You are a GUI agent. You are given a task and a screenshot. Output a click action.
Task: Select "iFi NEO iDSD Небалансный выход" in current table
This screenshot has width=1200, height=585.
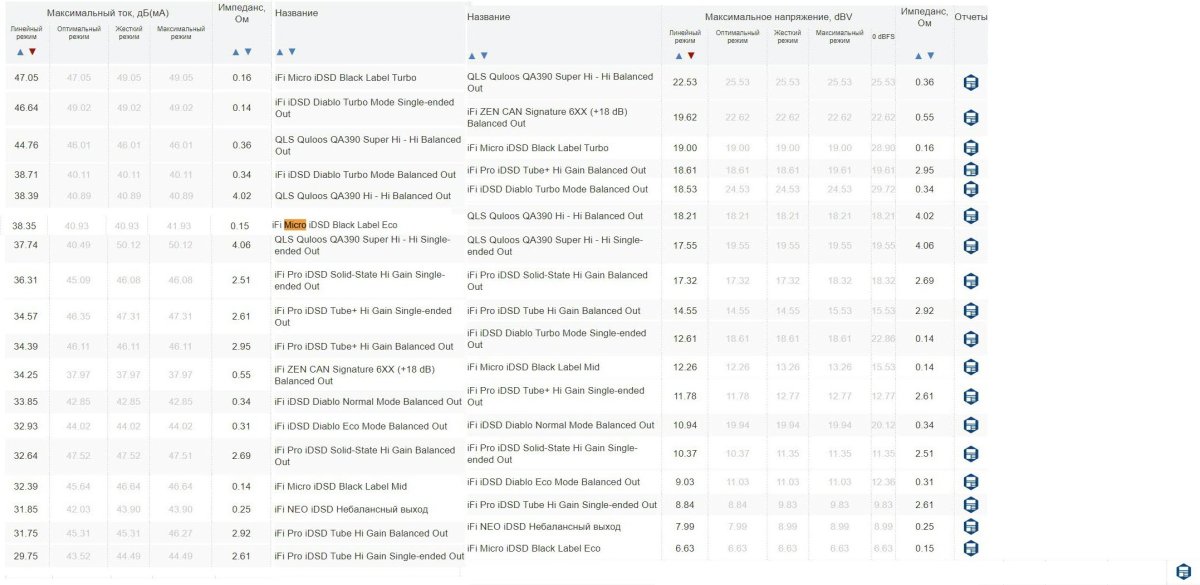[351, 509]
